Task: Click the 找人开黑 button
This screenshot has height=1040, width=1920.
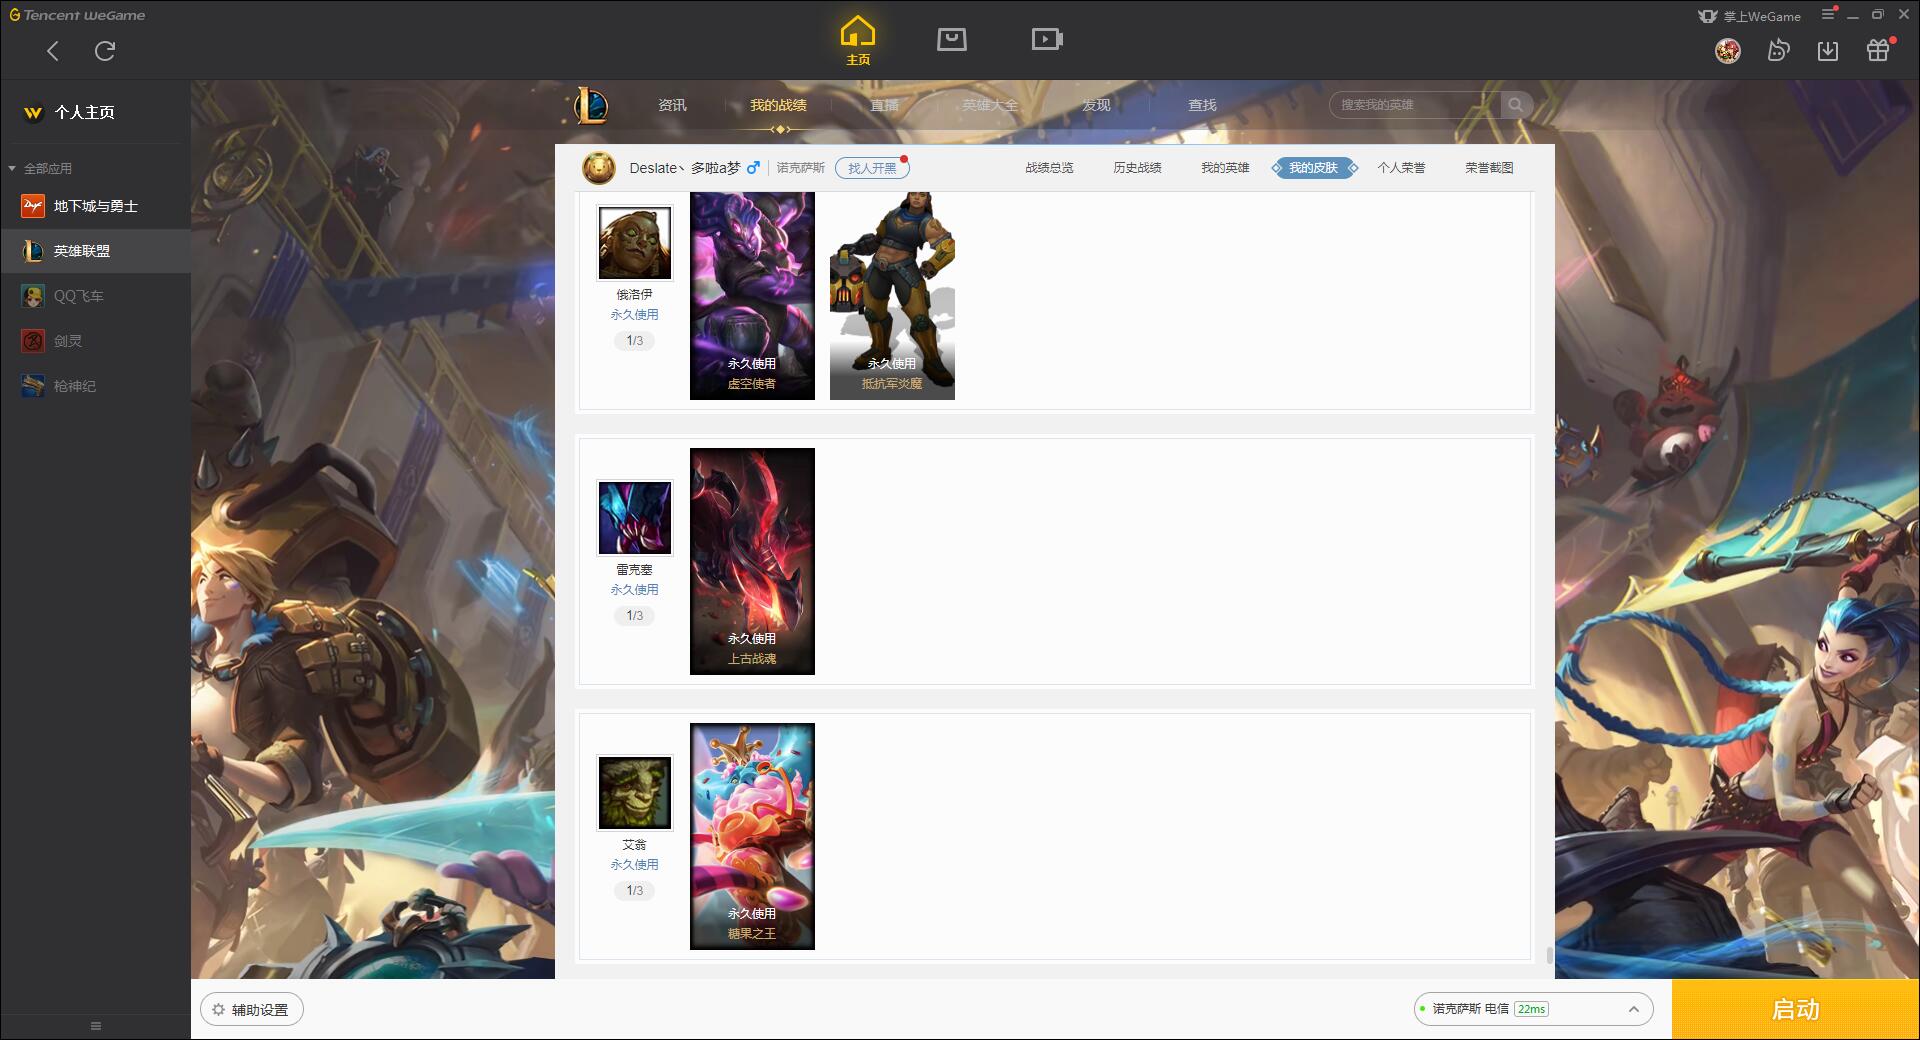Action: pos(872,168)
